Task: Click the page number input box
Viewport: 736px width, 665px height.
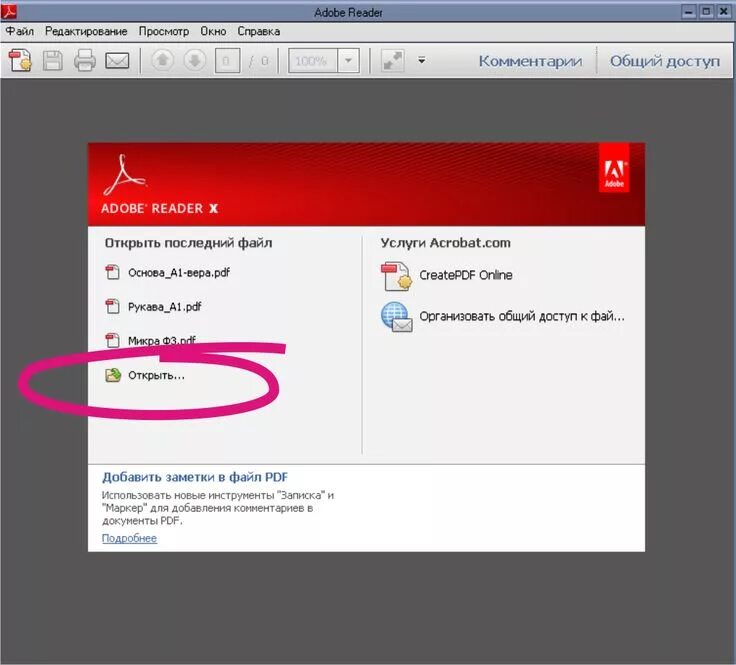Action: click(227, 61)
